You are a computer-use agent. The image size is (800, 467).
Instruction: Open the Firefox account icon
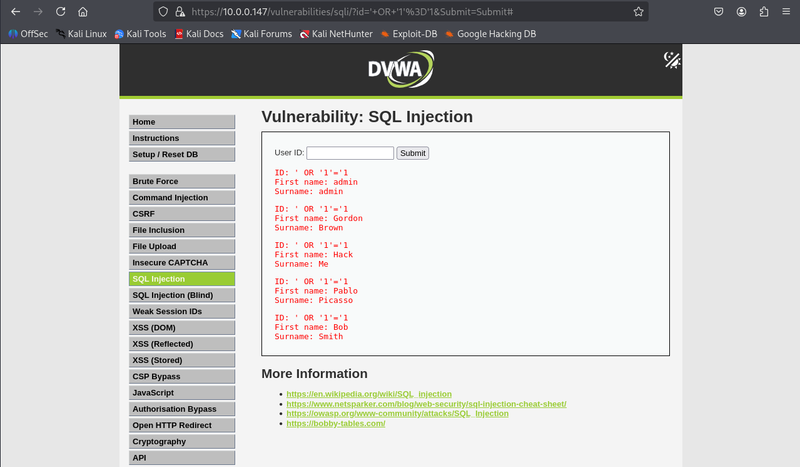click(741, 11)
